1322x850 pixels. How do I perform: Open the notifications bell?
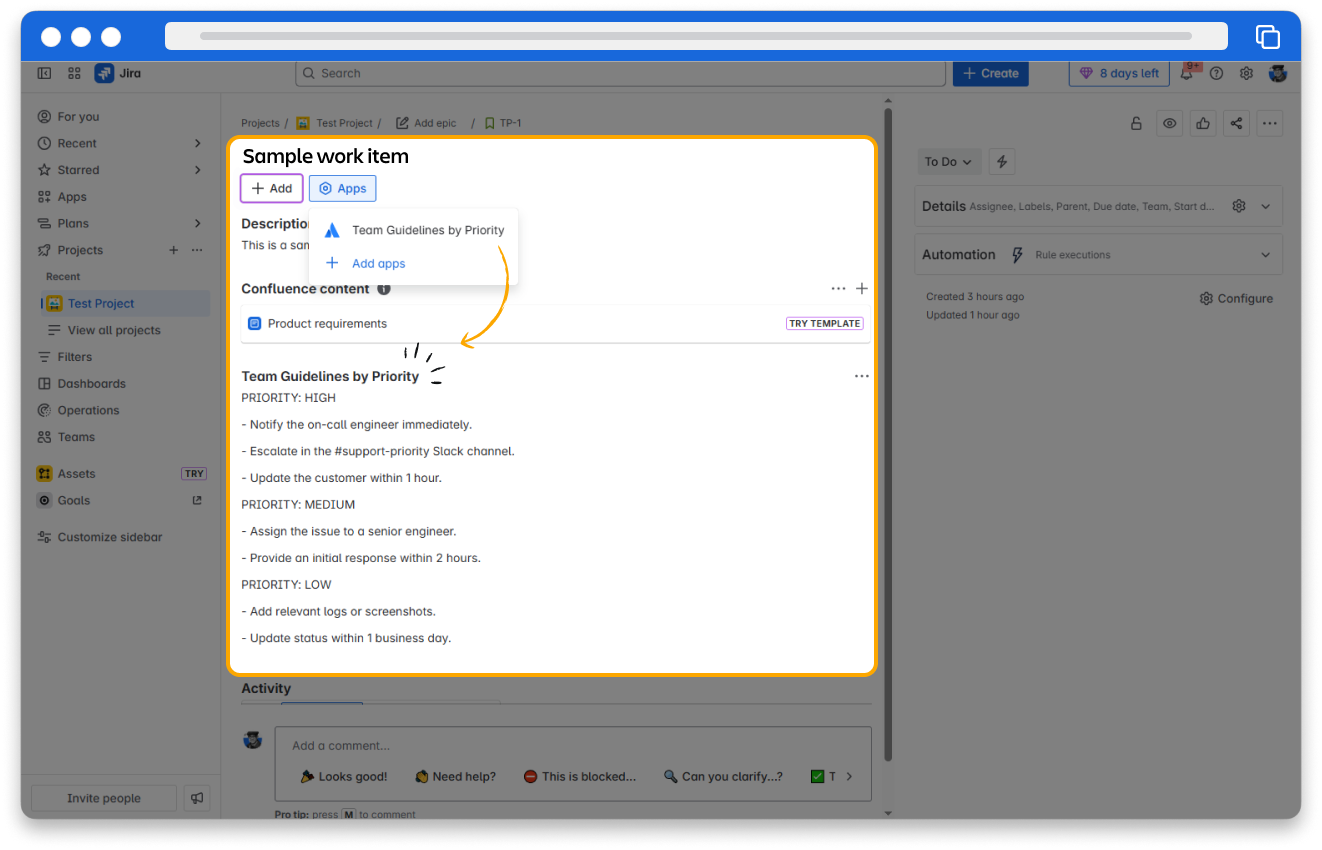point(1188,73)
